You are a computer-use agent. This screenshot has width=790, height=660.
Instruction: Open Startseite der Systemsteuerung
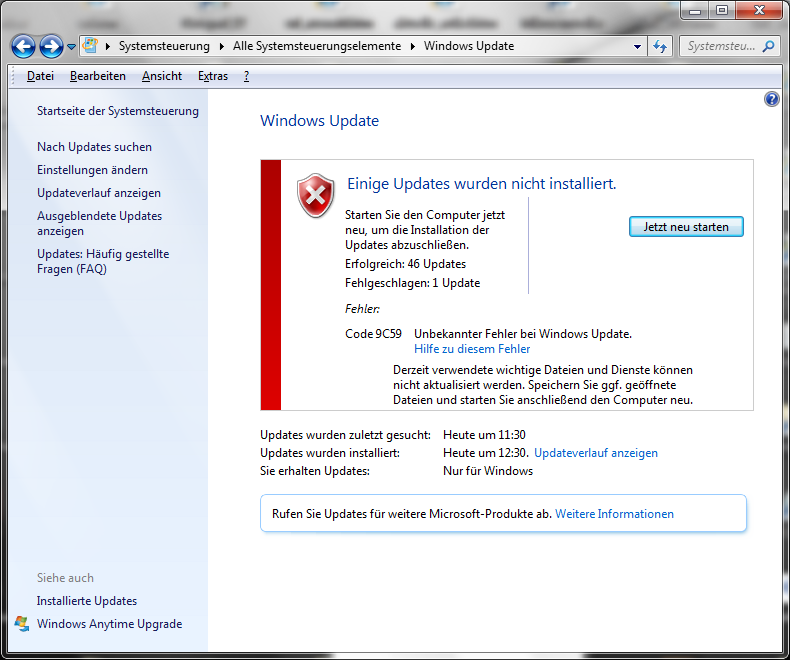pos(118,111)
